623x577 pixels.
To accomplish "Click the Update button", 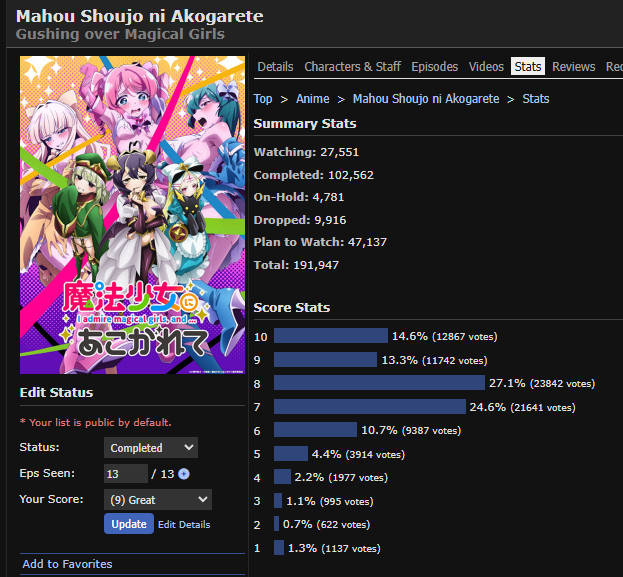I will [x=129, y=524].
